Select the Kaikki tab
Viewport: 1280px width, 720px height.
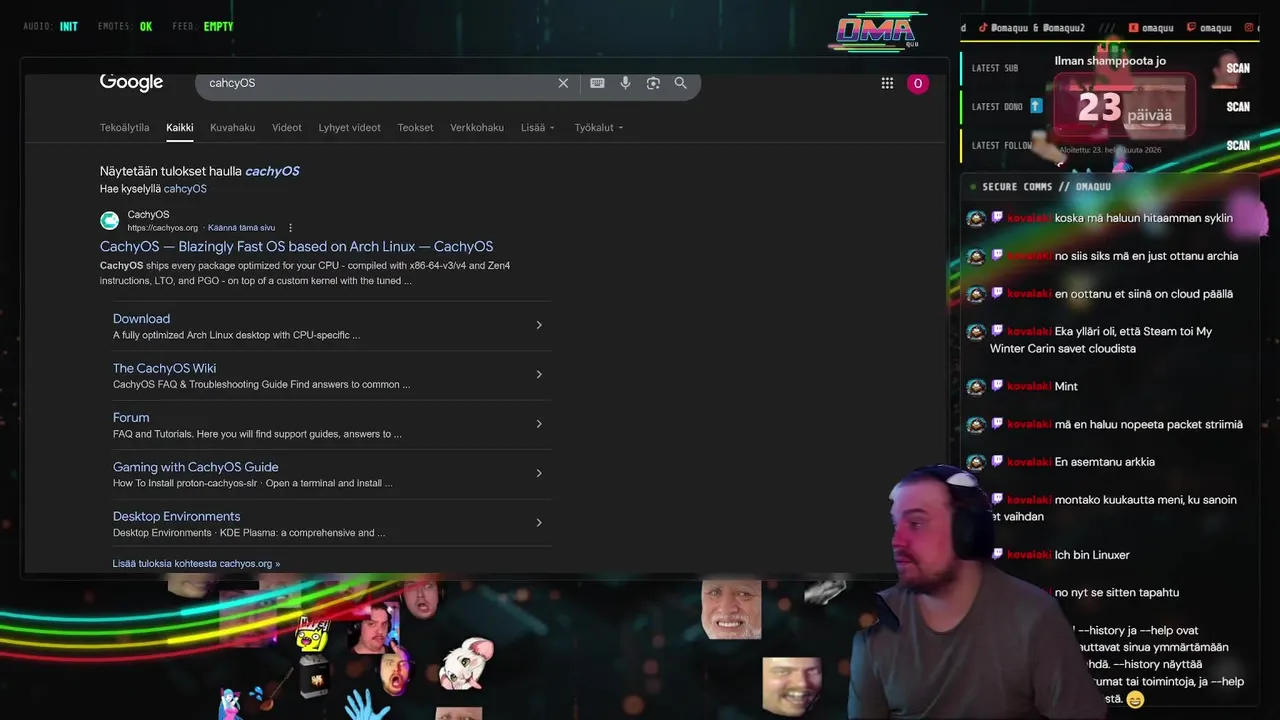pos(180,128)
